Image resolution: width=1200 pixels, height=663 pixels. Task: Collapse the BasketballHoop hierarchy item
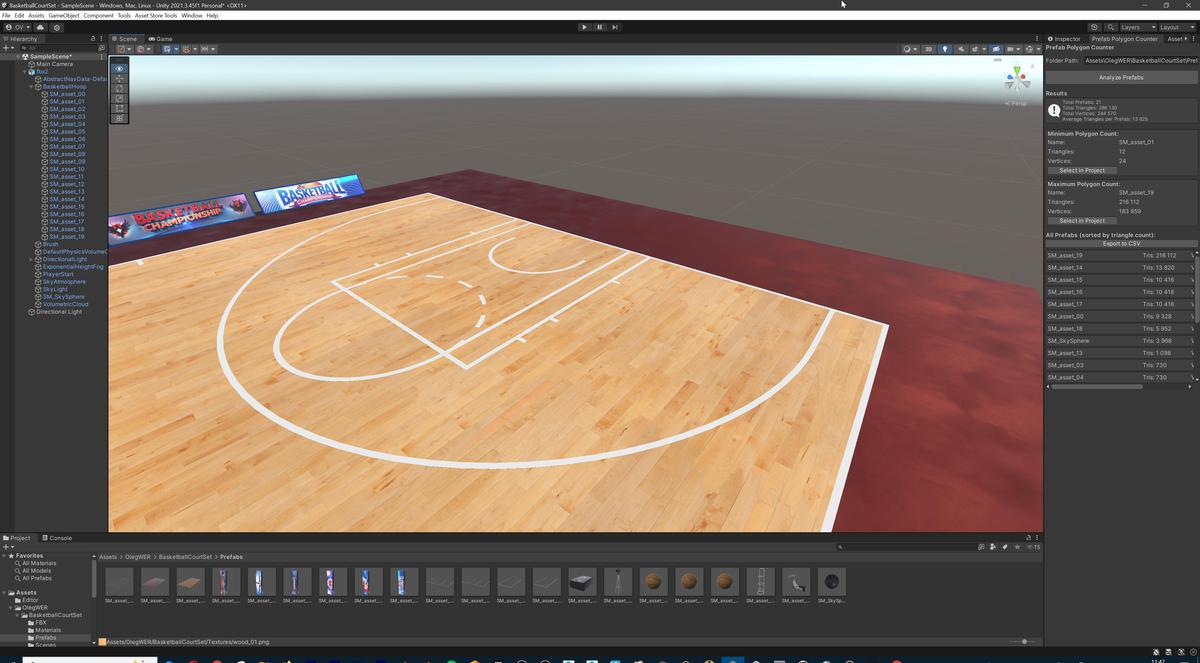(32, 86)
